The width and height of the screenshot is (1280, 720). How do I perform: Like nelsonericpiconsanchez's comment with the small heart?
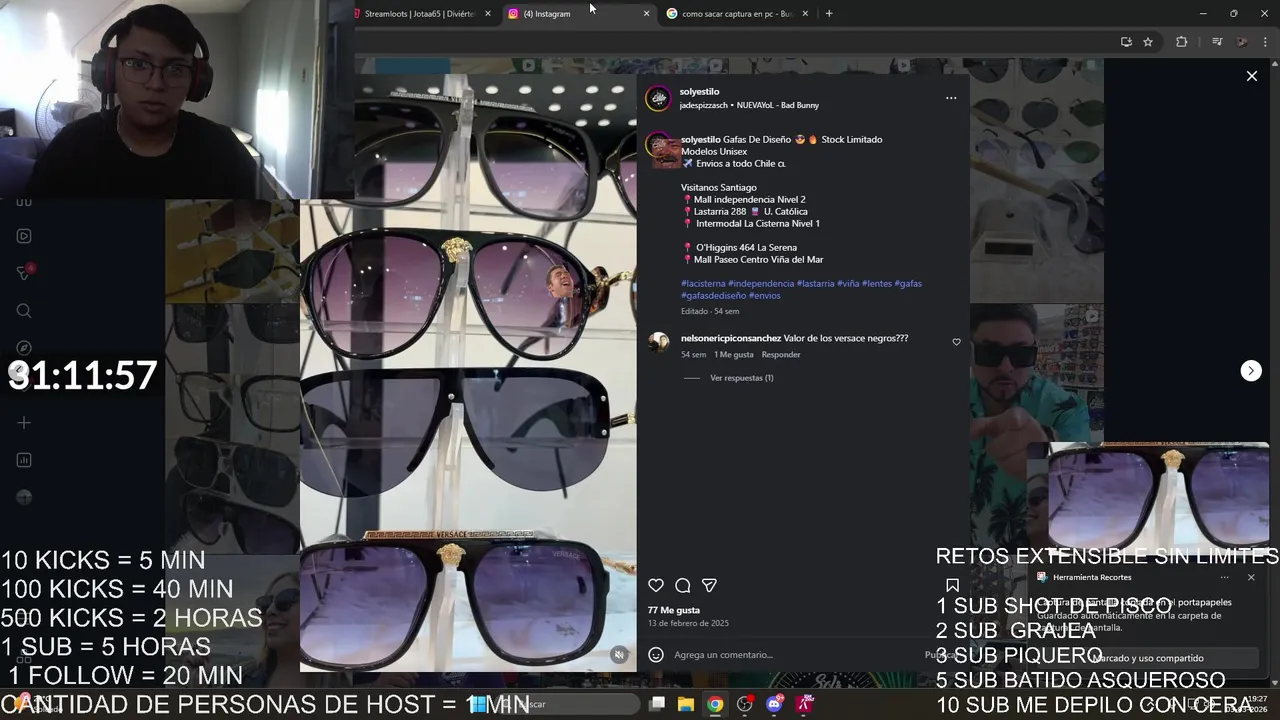956,342
